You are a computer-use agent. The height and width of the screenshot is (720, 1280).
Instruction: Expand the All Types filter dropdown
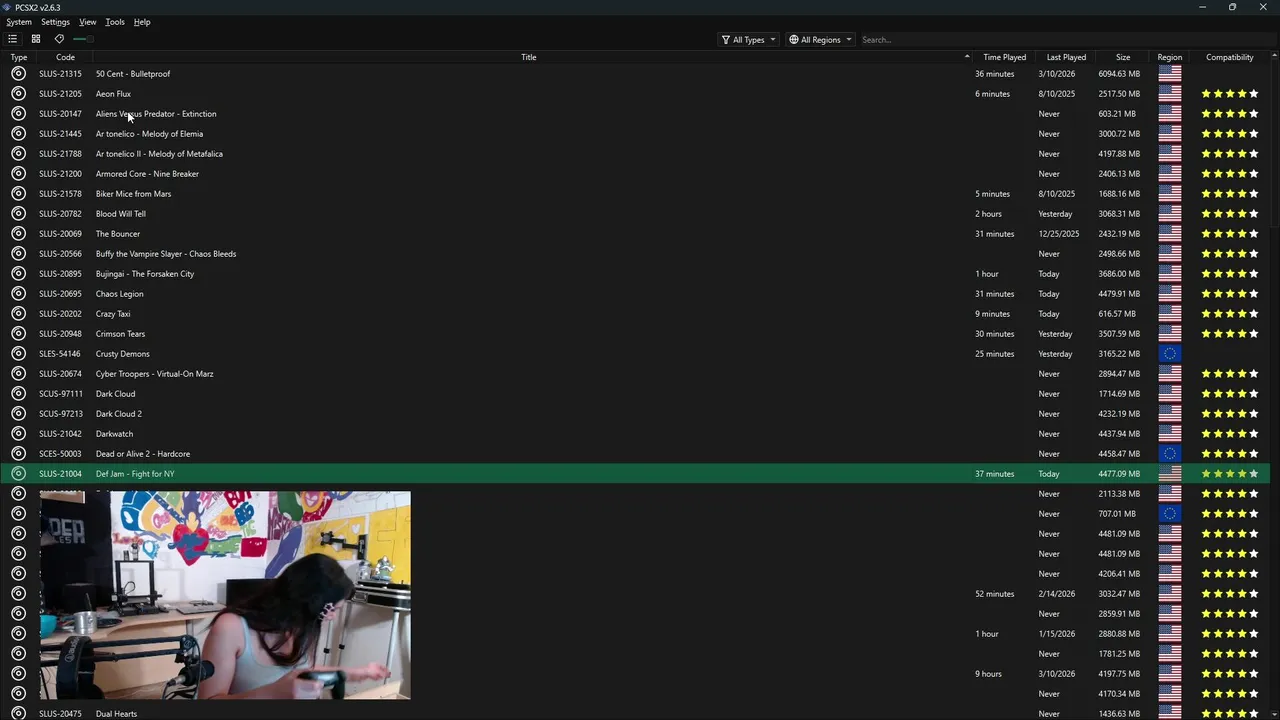tap(748, 40)
